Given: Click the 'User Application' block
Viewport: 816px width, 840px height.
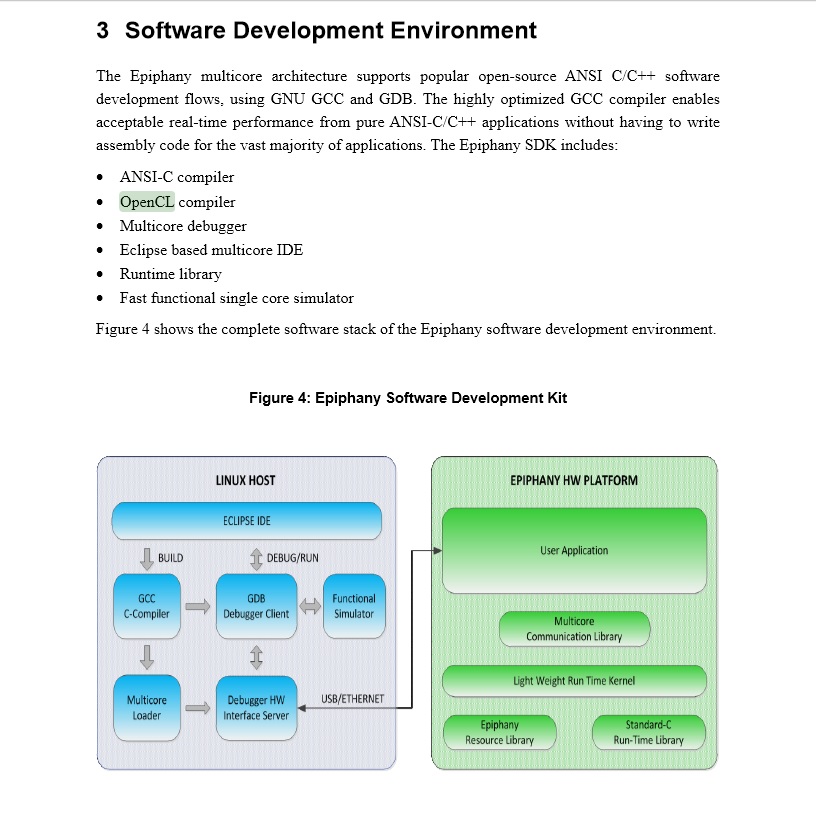Looking at the screenshot, I should [x=574, y=551].
